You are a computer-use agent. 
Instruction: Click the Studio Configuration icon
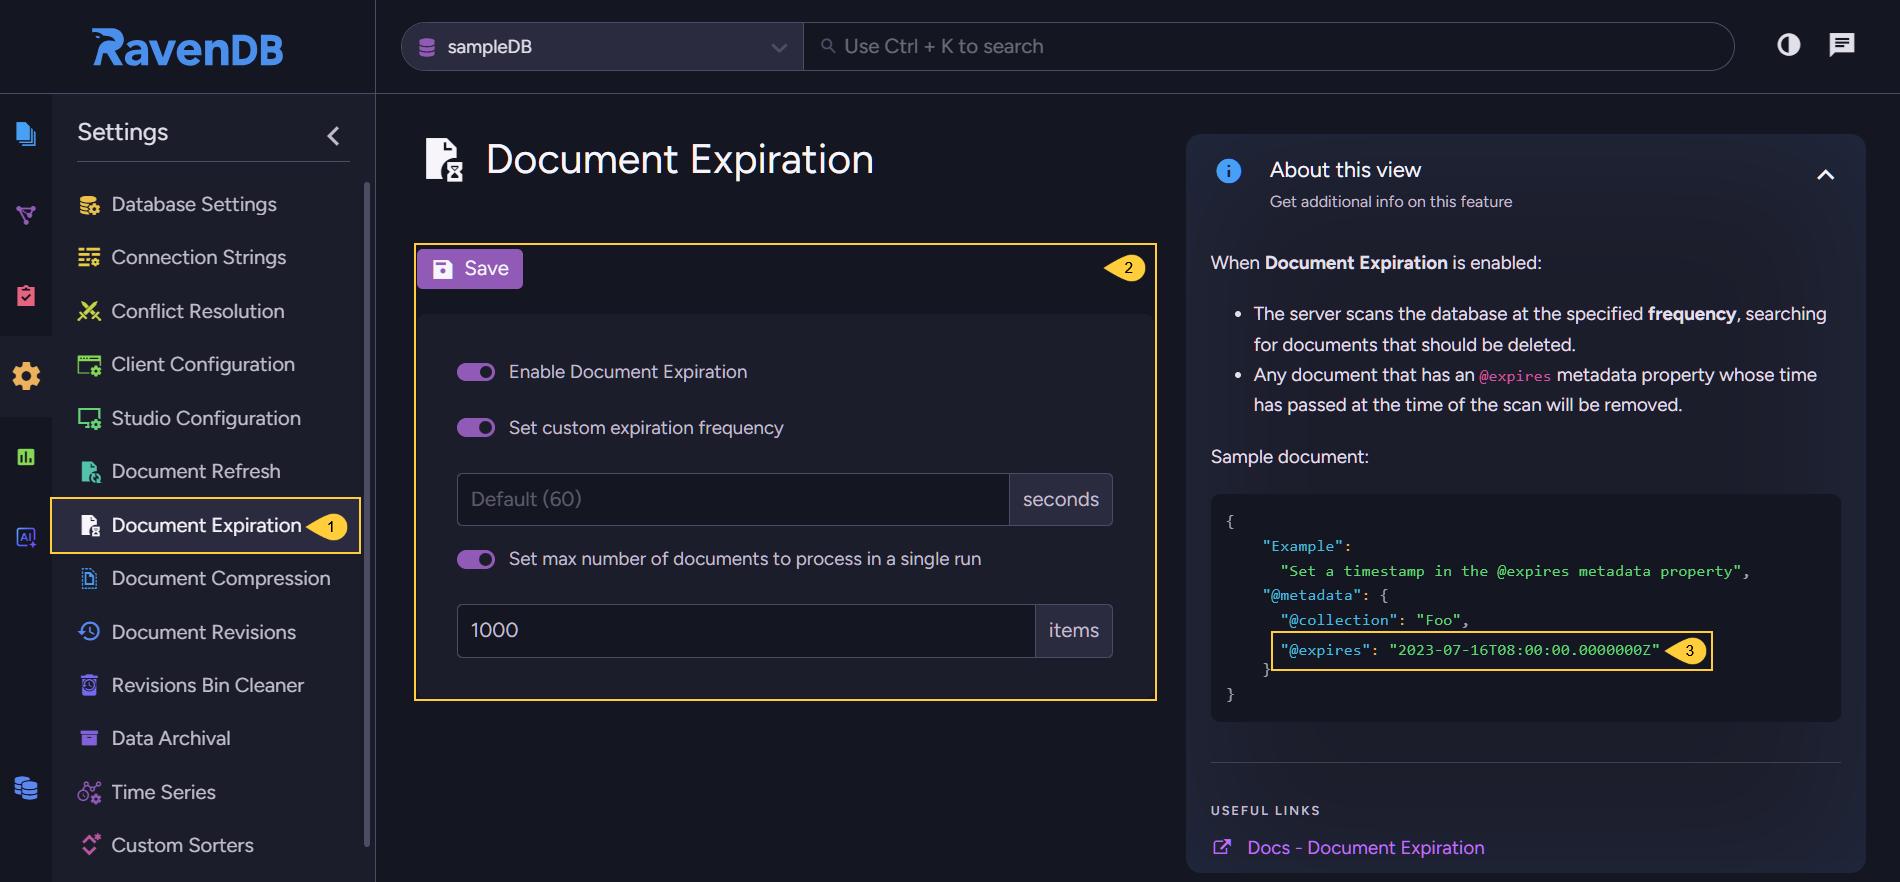[89, 419]
